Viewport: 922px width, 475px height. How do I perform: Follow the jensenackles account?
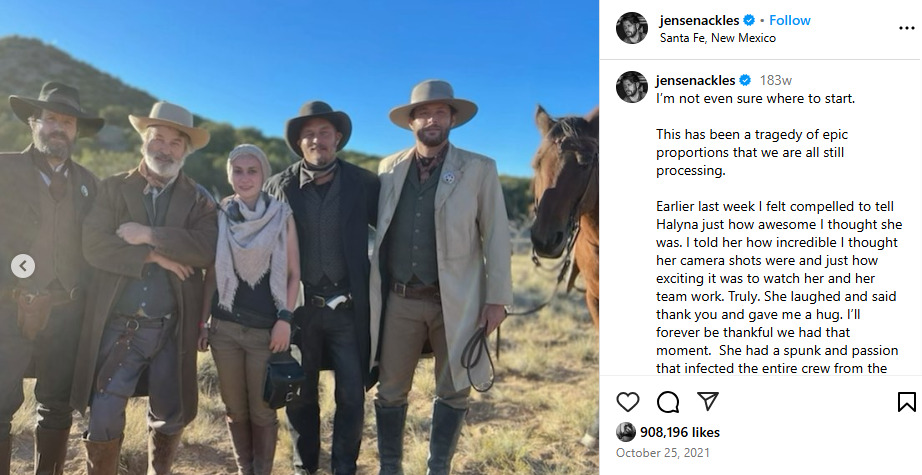click(790, 21)
